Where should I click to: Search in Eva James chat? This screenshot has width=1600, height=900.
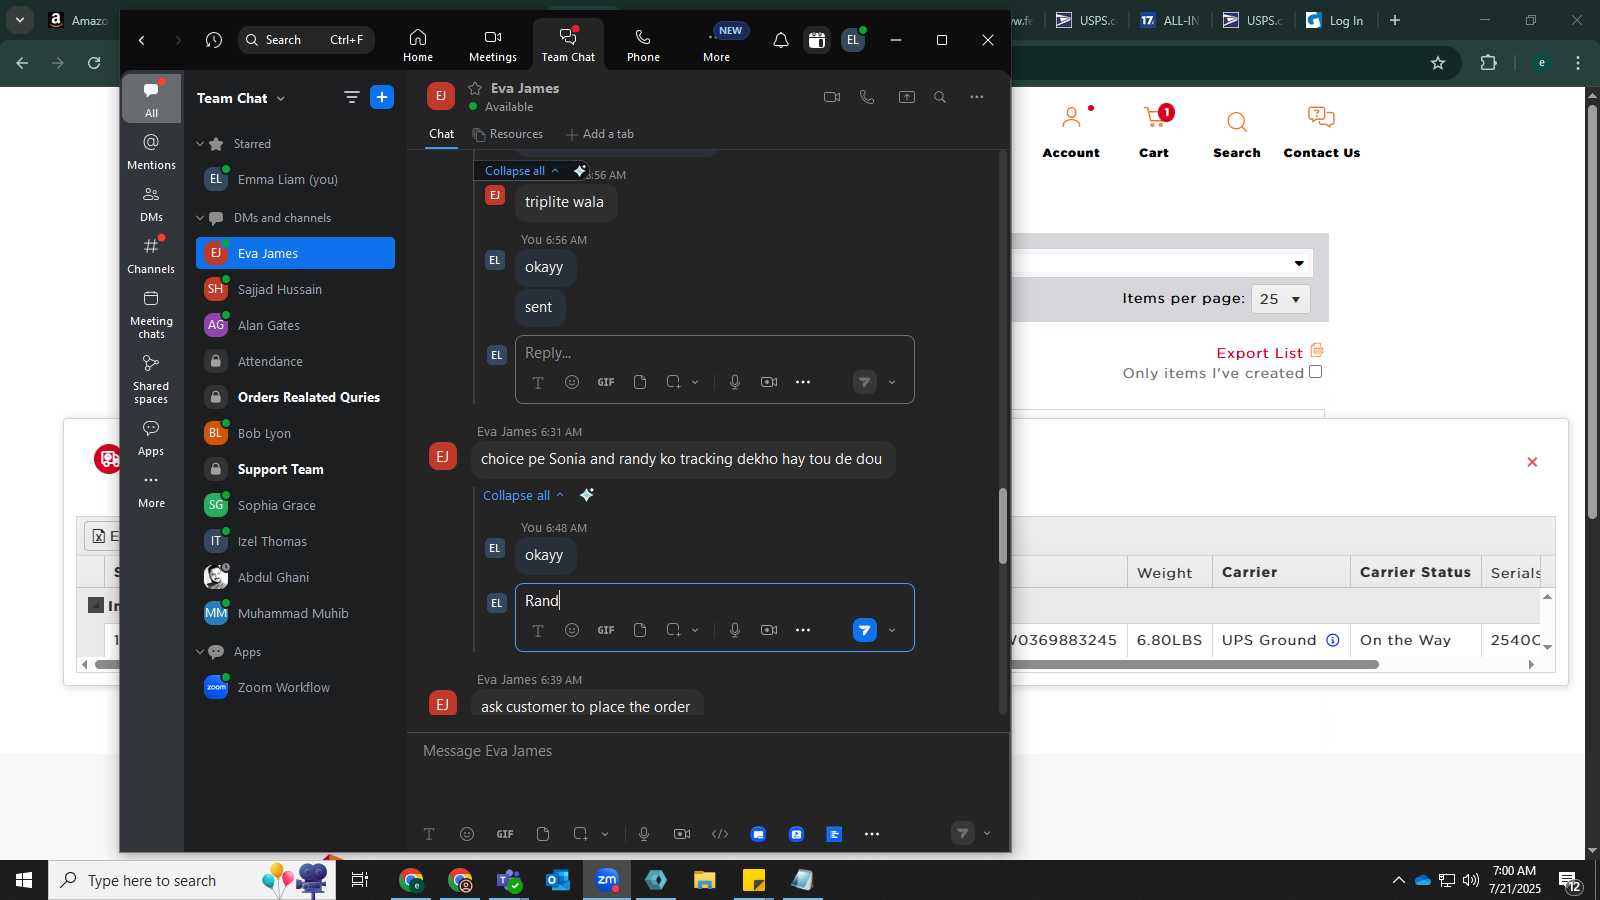click(940, 97)
